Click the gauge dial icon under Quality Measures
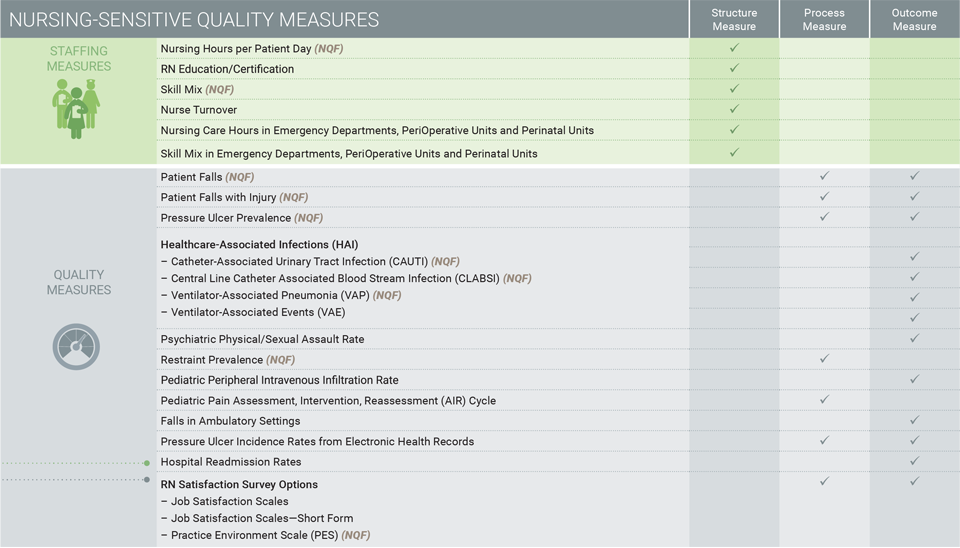 (x=77, y=347)
